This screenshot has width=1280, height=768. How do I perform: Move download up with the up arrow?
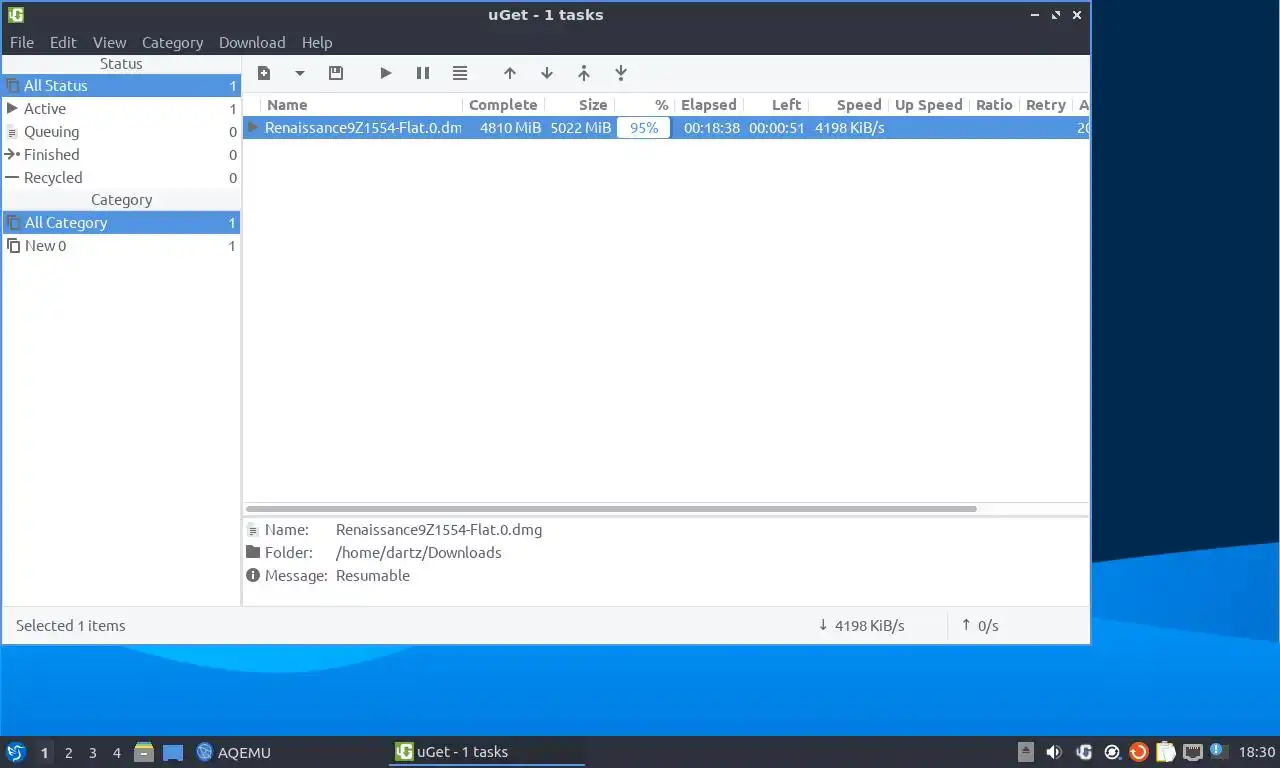(x=510, y=73)
